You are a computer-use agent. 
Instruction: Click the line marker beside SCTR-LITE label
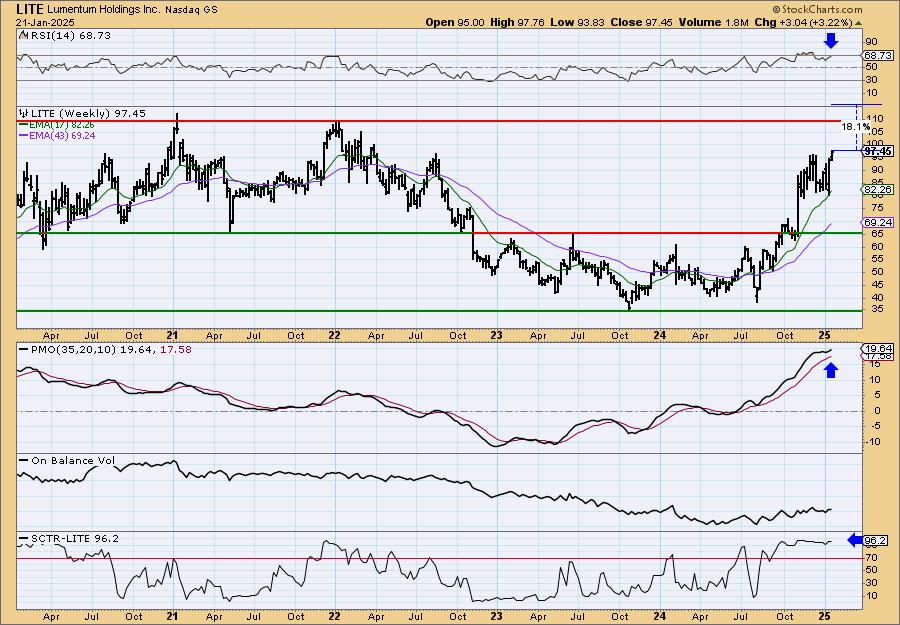[24, 539]
